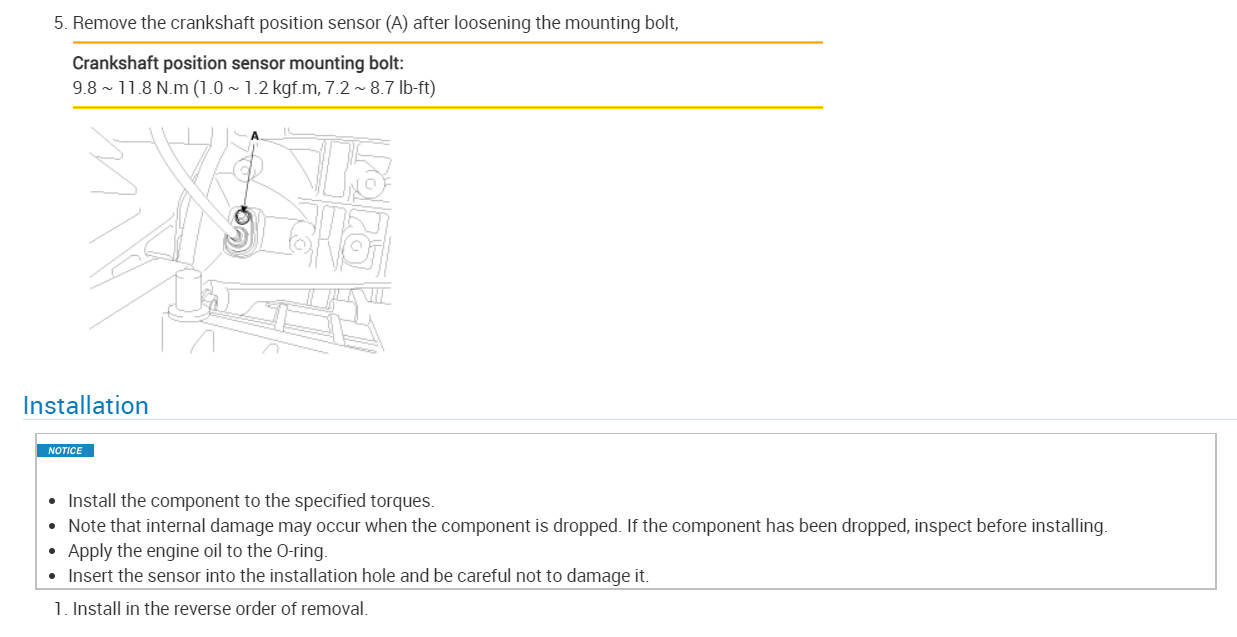This screenshot has height=637, width=1237.
Task: Click the 9.8 ~ 11.8 N.m torque value
Action: (130, 88)
